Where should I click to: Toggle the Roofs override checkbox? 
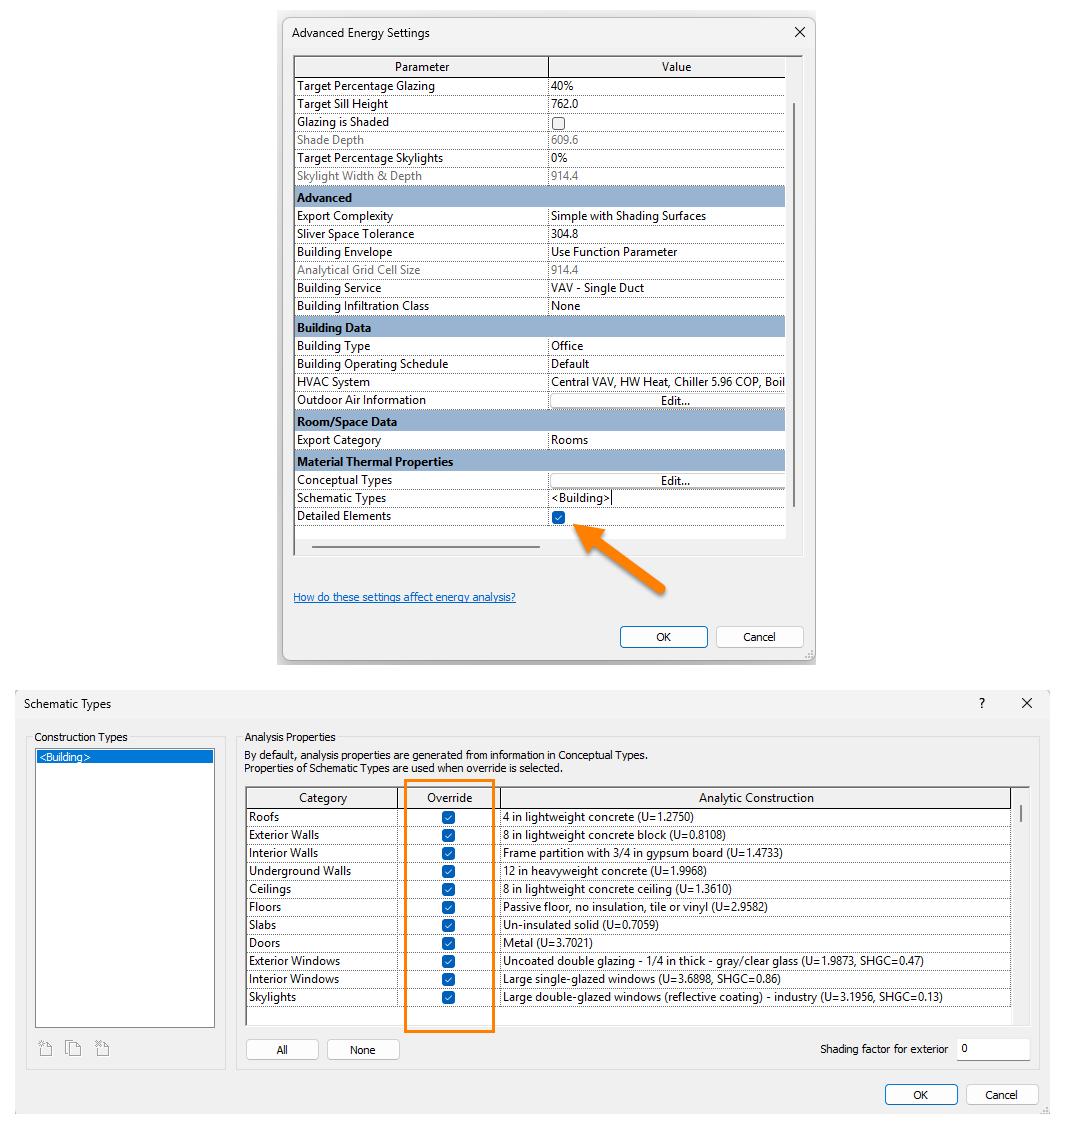click(x=448, y=817)
